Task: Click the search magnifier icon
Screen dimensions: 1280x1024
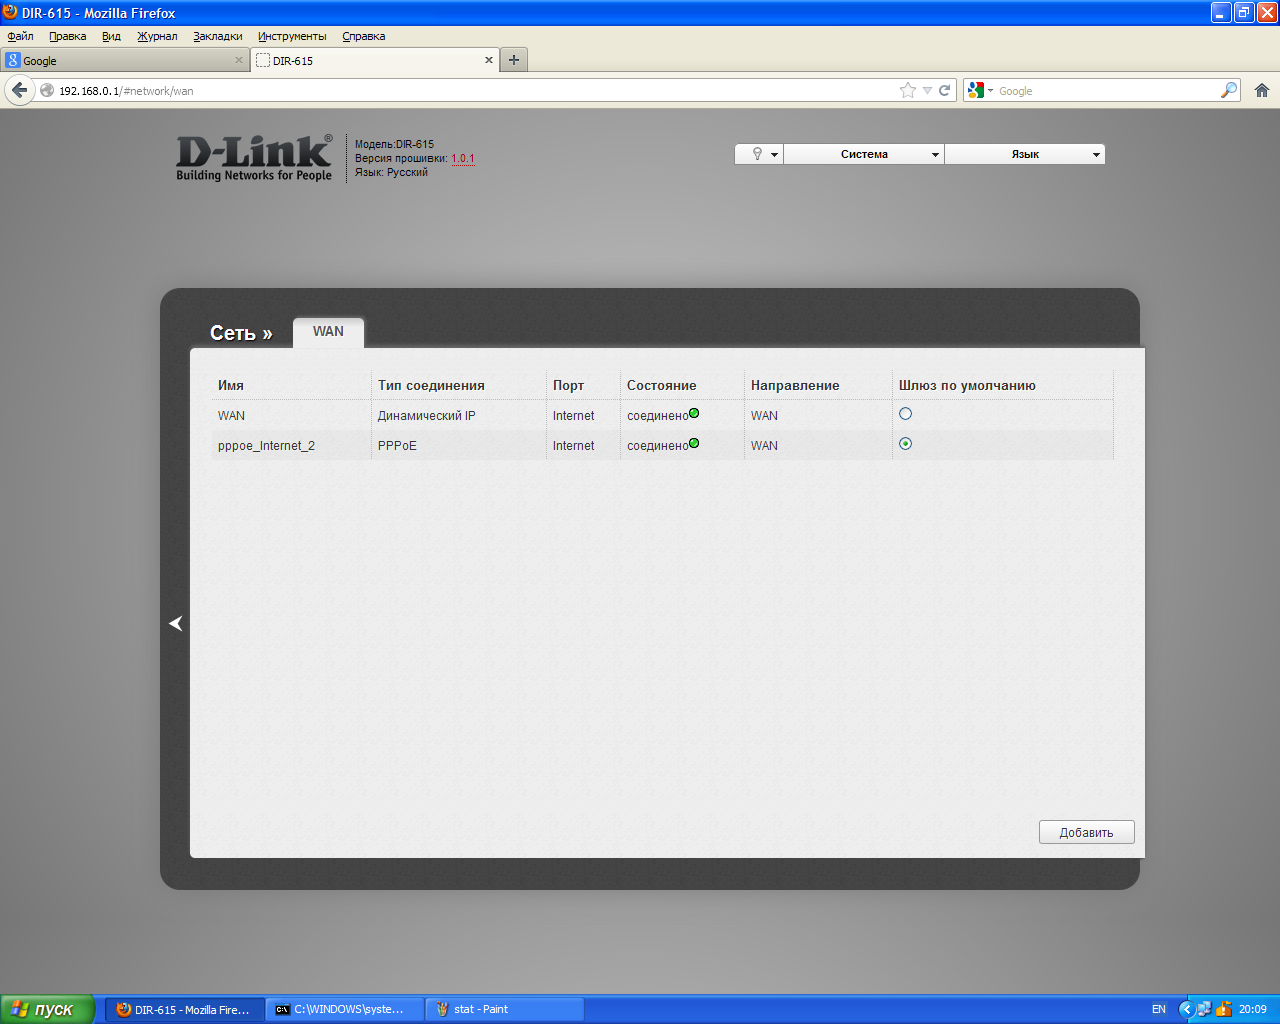Action: click(1229, 90)
